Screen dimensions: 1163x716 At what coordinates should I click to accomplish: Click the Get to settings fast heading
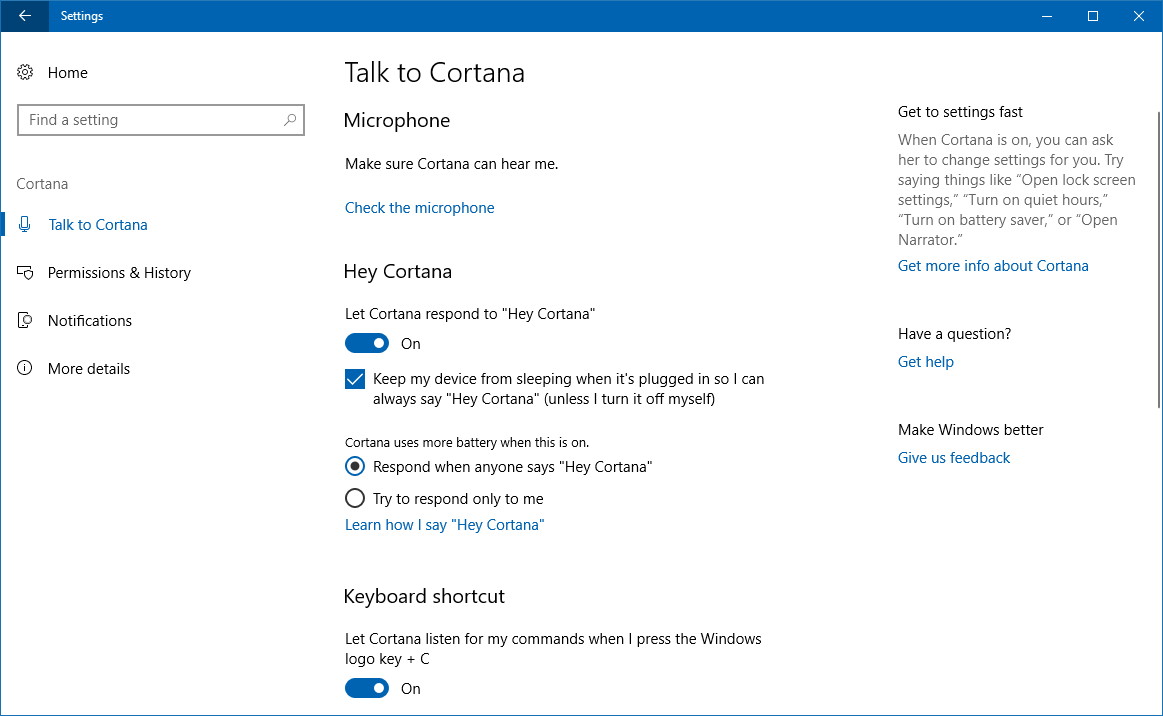click(x=960, y=111)
